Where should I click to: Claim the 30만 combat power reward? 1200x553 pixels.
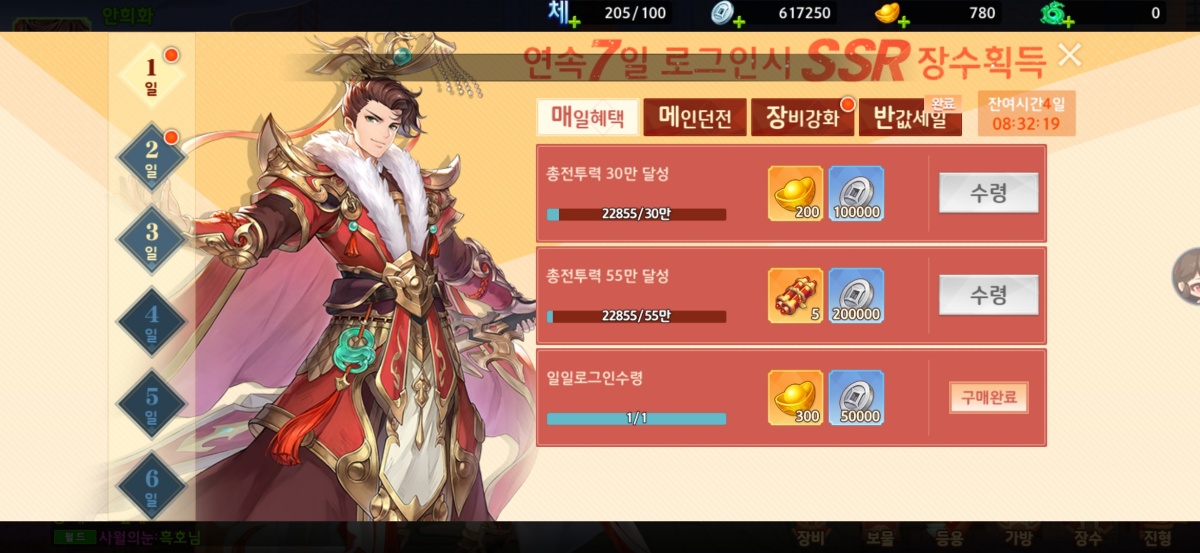point(988,193)
